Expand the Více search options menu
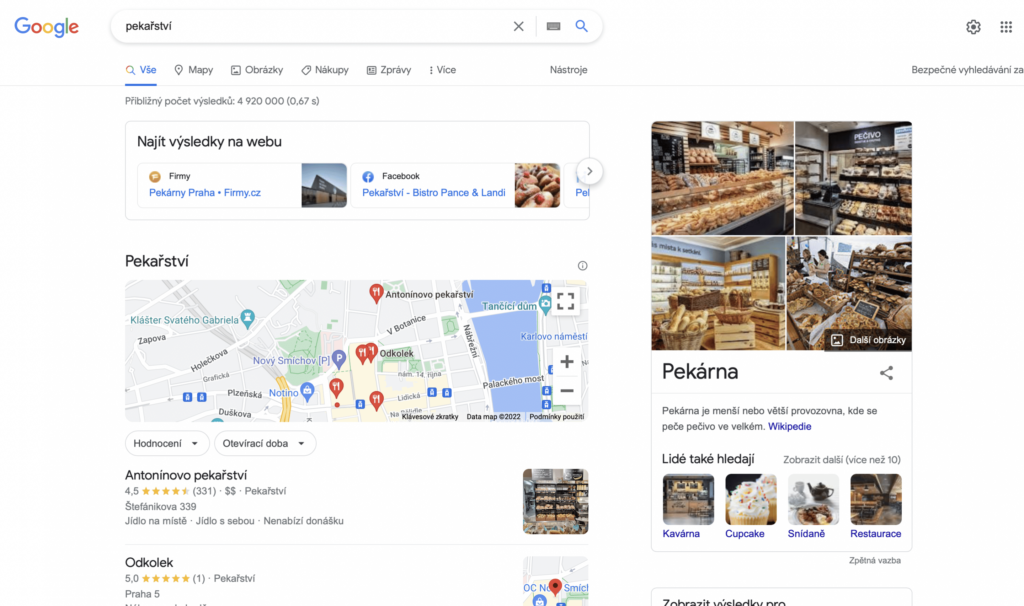 [442, 70]
